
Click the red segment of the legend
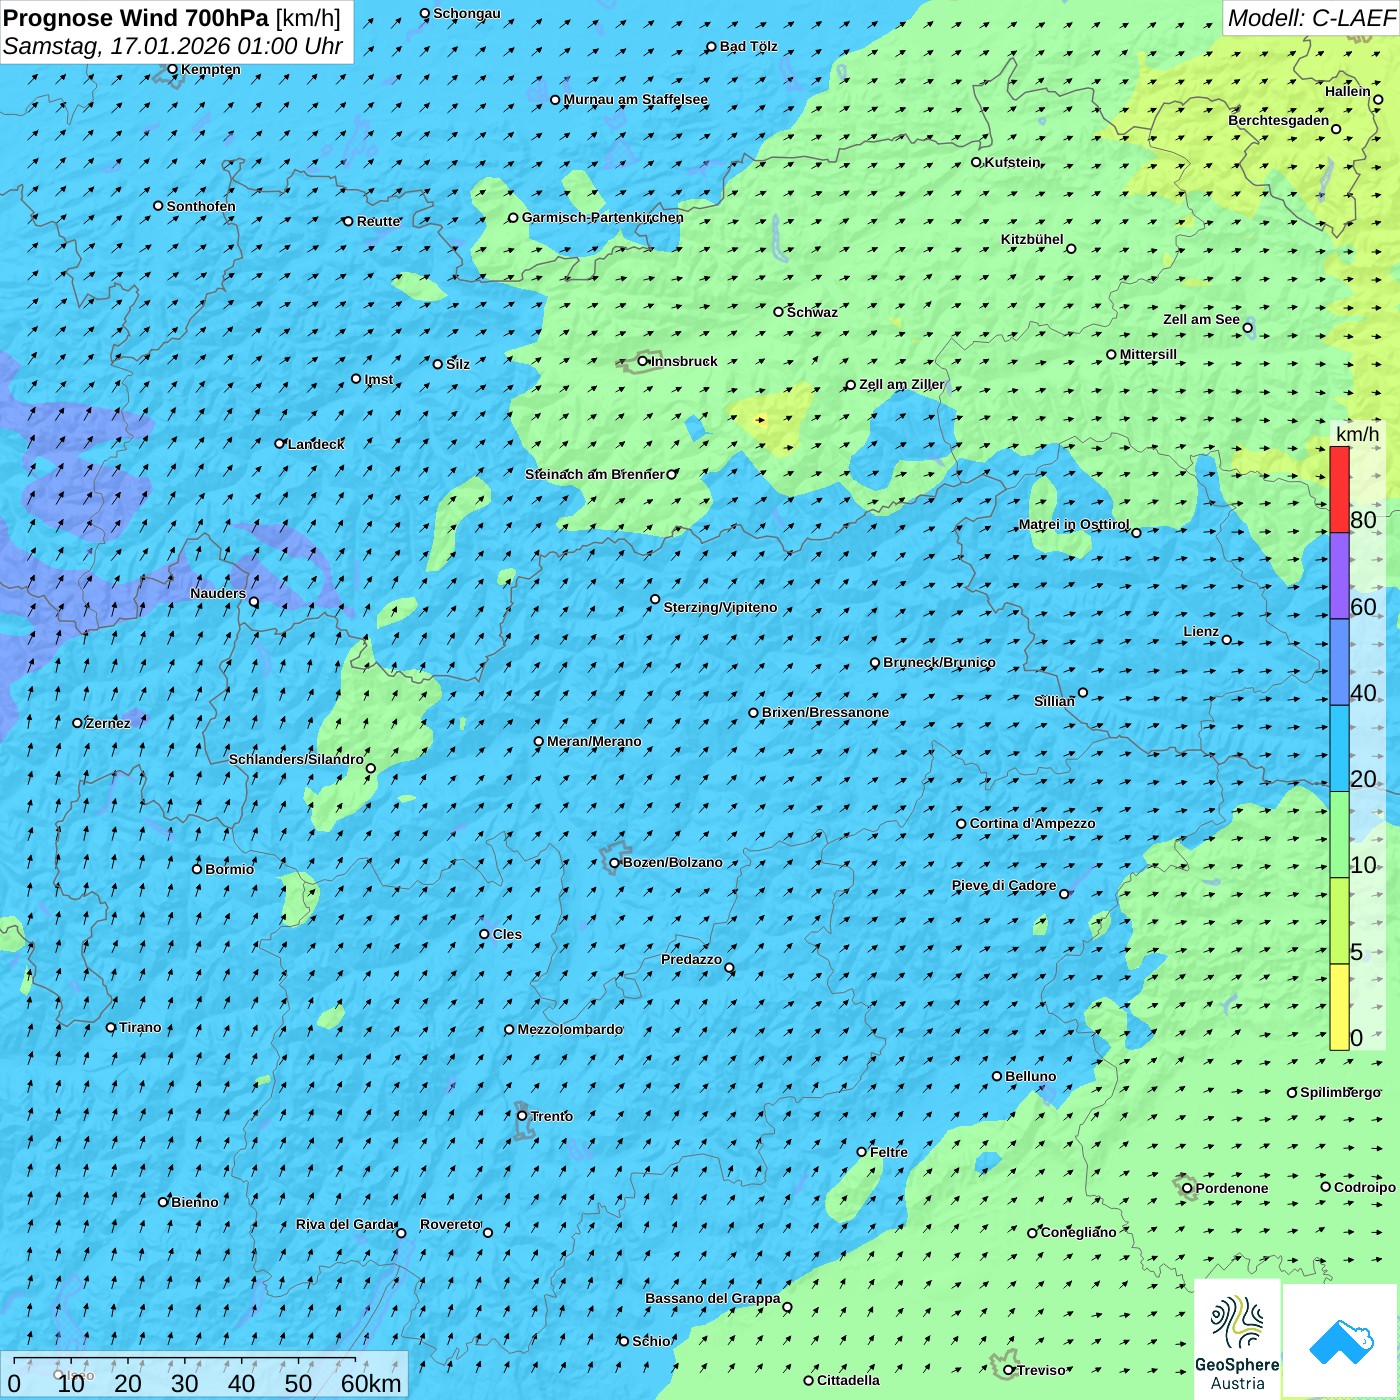[1339, 489]
